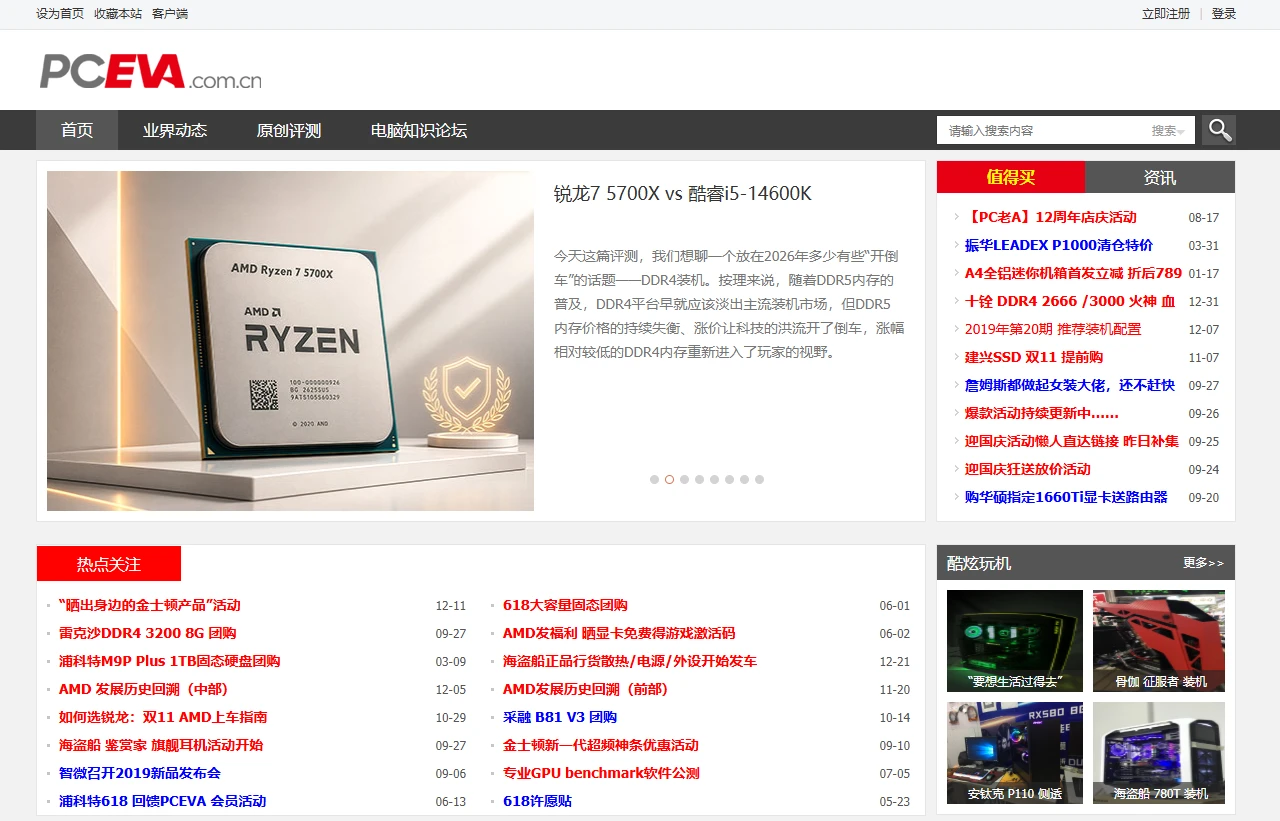Open 智微召开2019新品发布会 article
Viewport: 1280px width, 821px height.
(x=140, y=773)
